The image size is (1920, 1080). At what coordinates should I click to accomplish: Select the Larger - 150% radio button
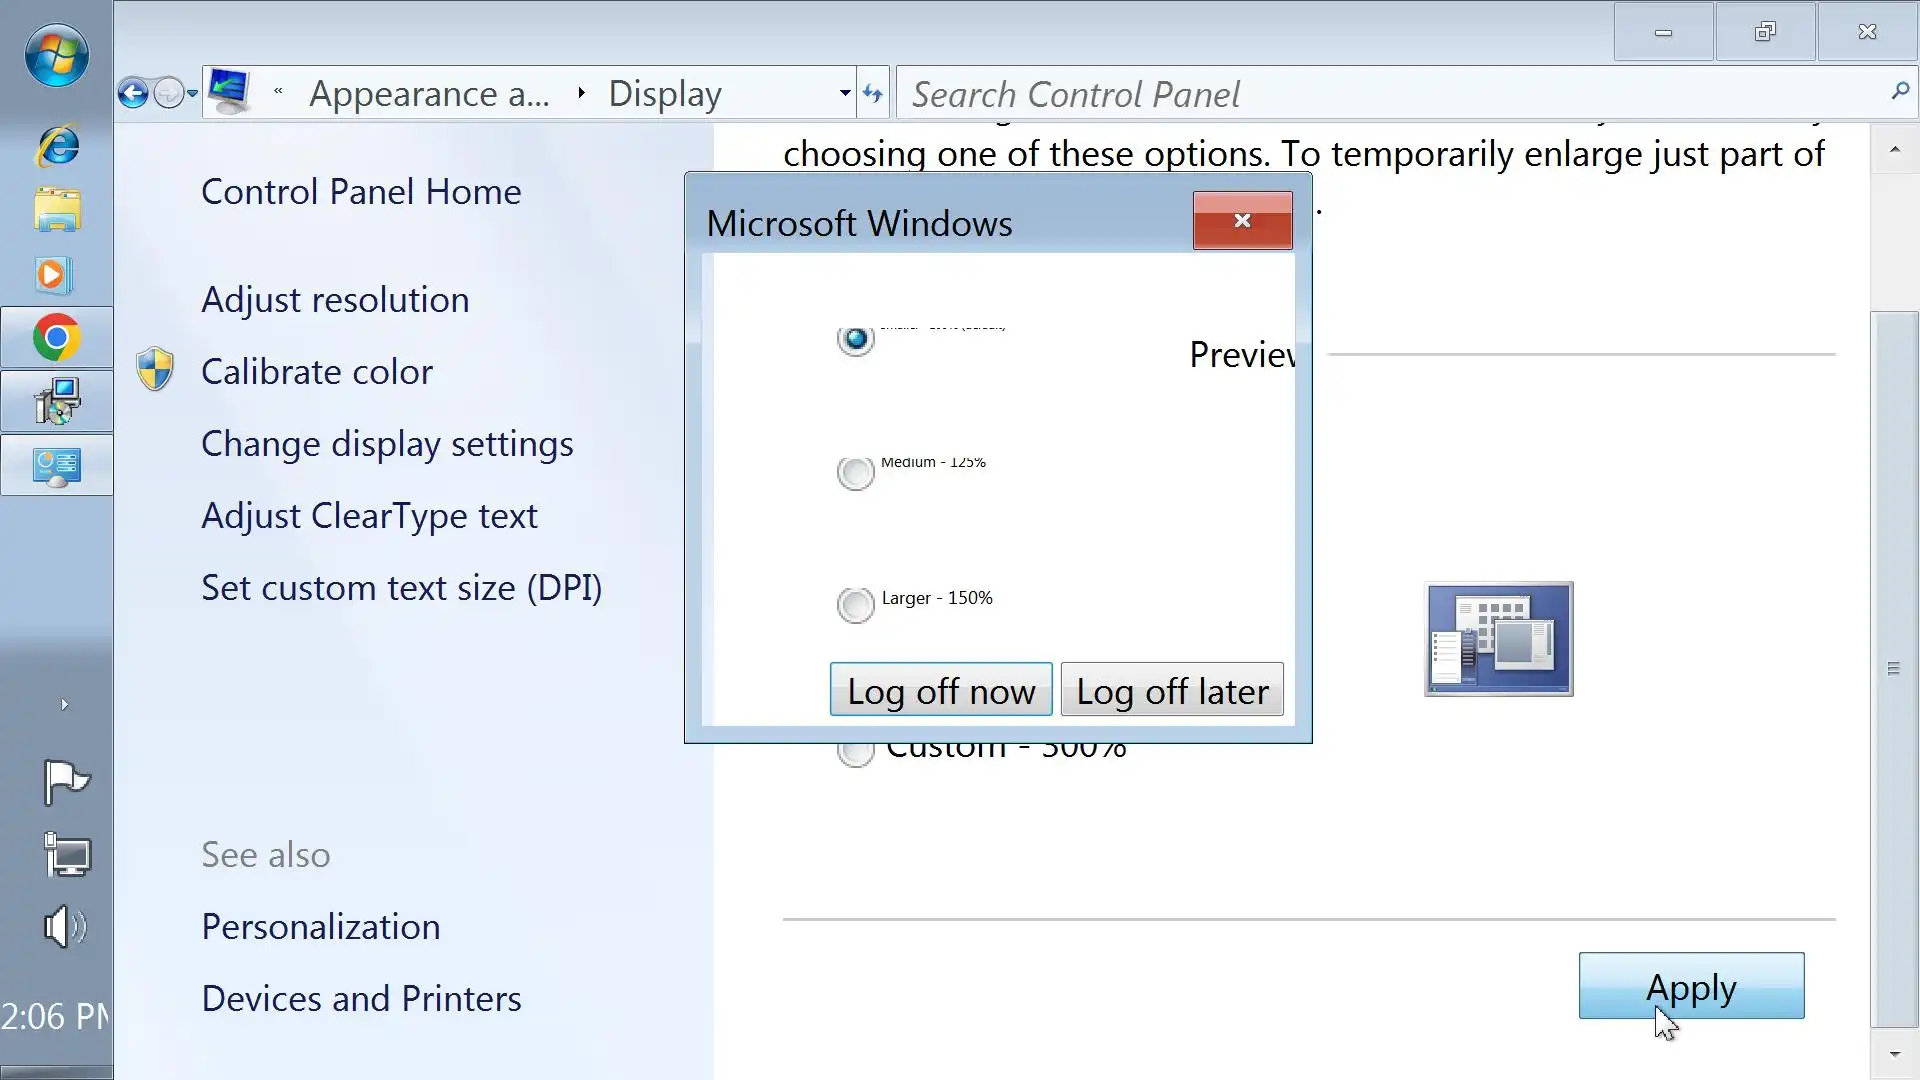point(855,604)
